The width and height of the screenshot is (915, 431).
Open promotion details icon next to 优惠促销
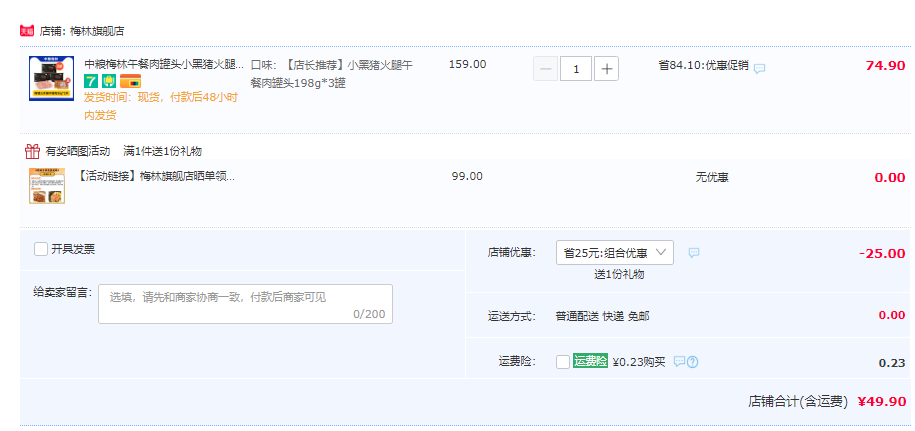(759, 68)
